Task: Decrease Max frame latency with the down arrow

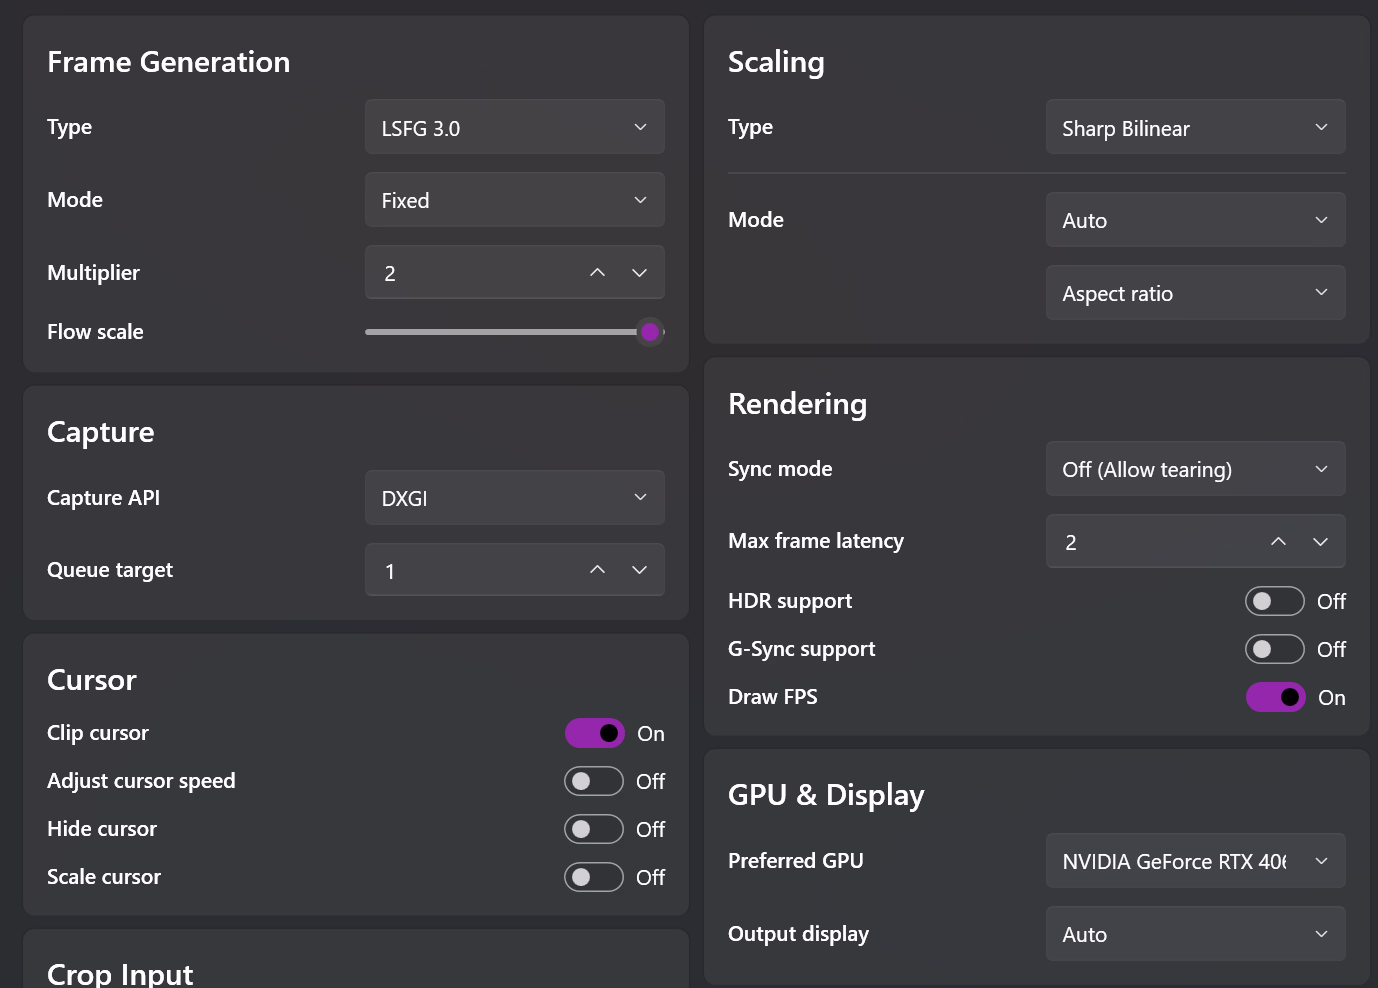Action: click(1321, 542)
